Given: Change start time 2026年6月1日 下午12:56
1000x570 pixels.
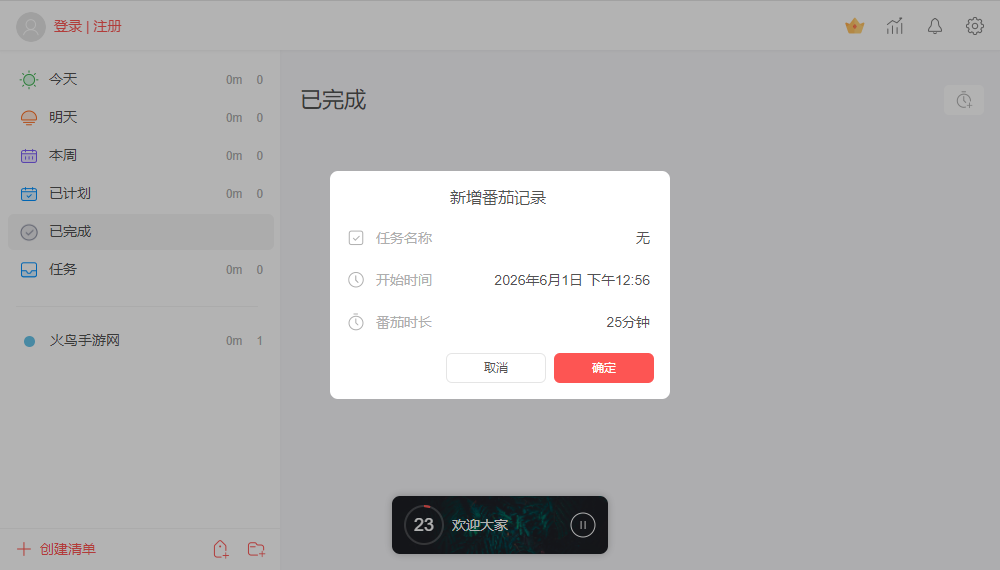Looking at the screenshot, I should coord(572,280).
